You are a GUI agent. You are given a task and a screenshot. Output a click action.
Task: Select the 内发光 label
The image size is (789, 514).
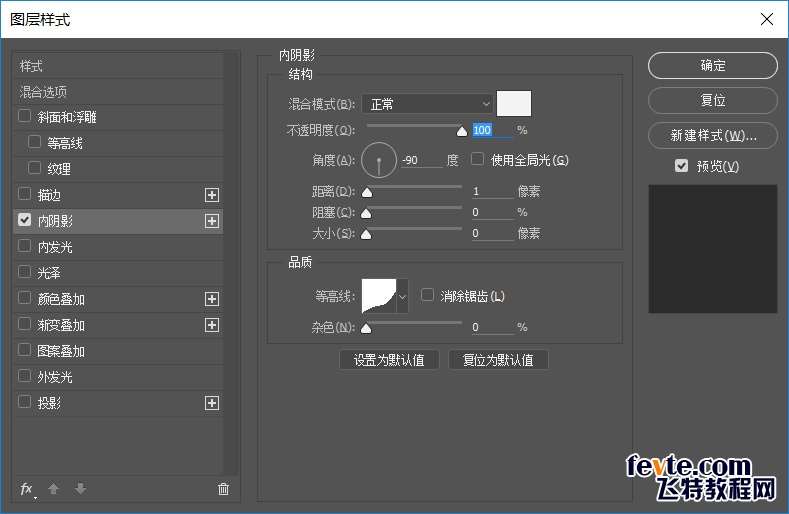tap(55, 247)
